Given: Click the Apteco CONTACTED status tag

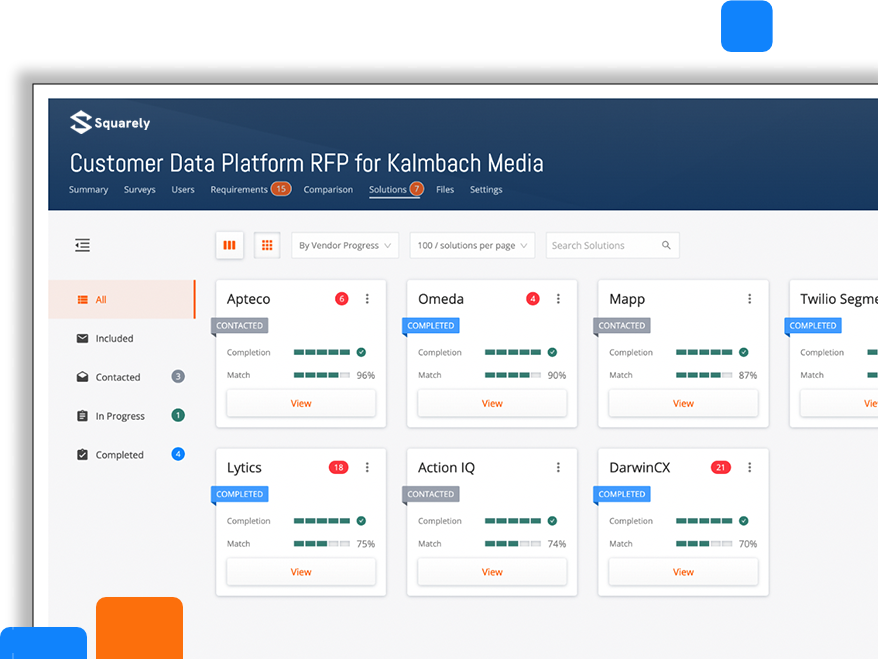Looking at the screenshot, I should coord(240,326).
